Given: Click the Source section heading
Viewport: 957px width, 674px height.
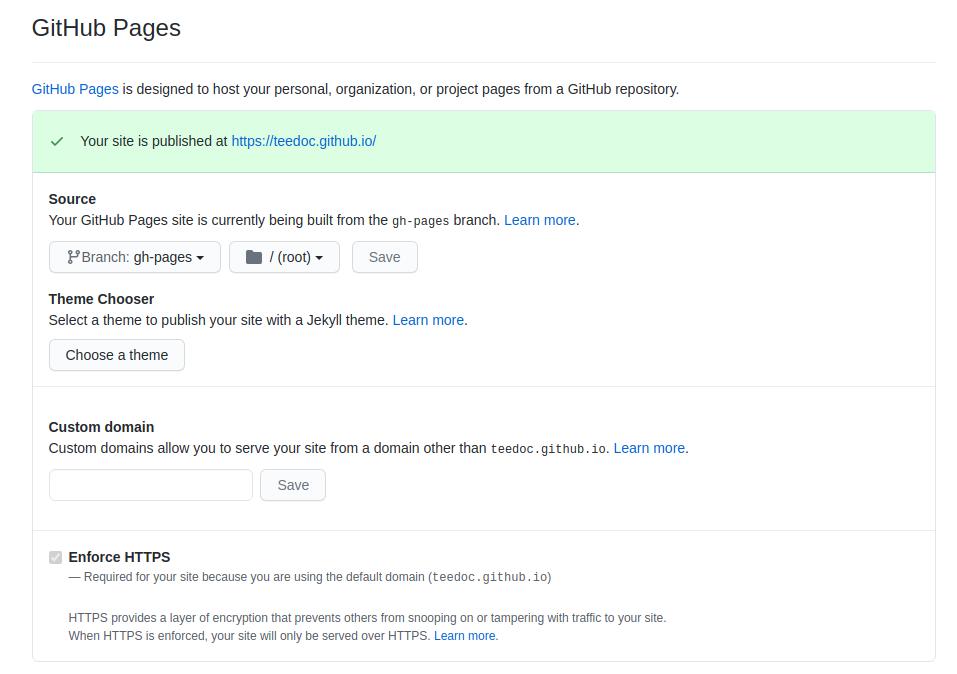Looking at the screenshot, I should pos(72,199).
